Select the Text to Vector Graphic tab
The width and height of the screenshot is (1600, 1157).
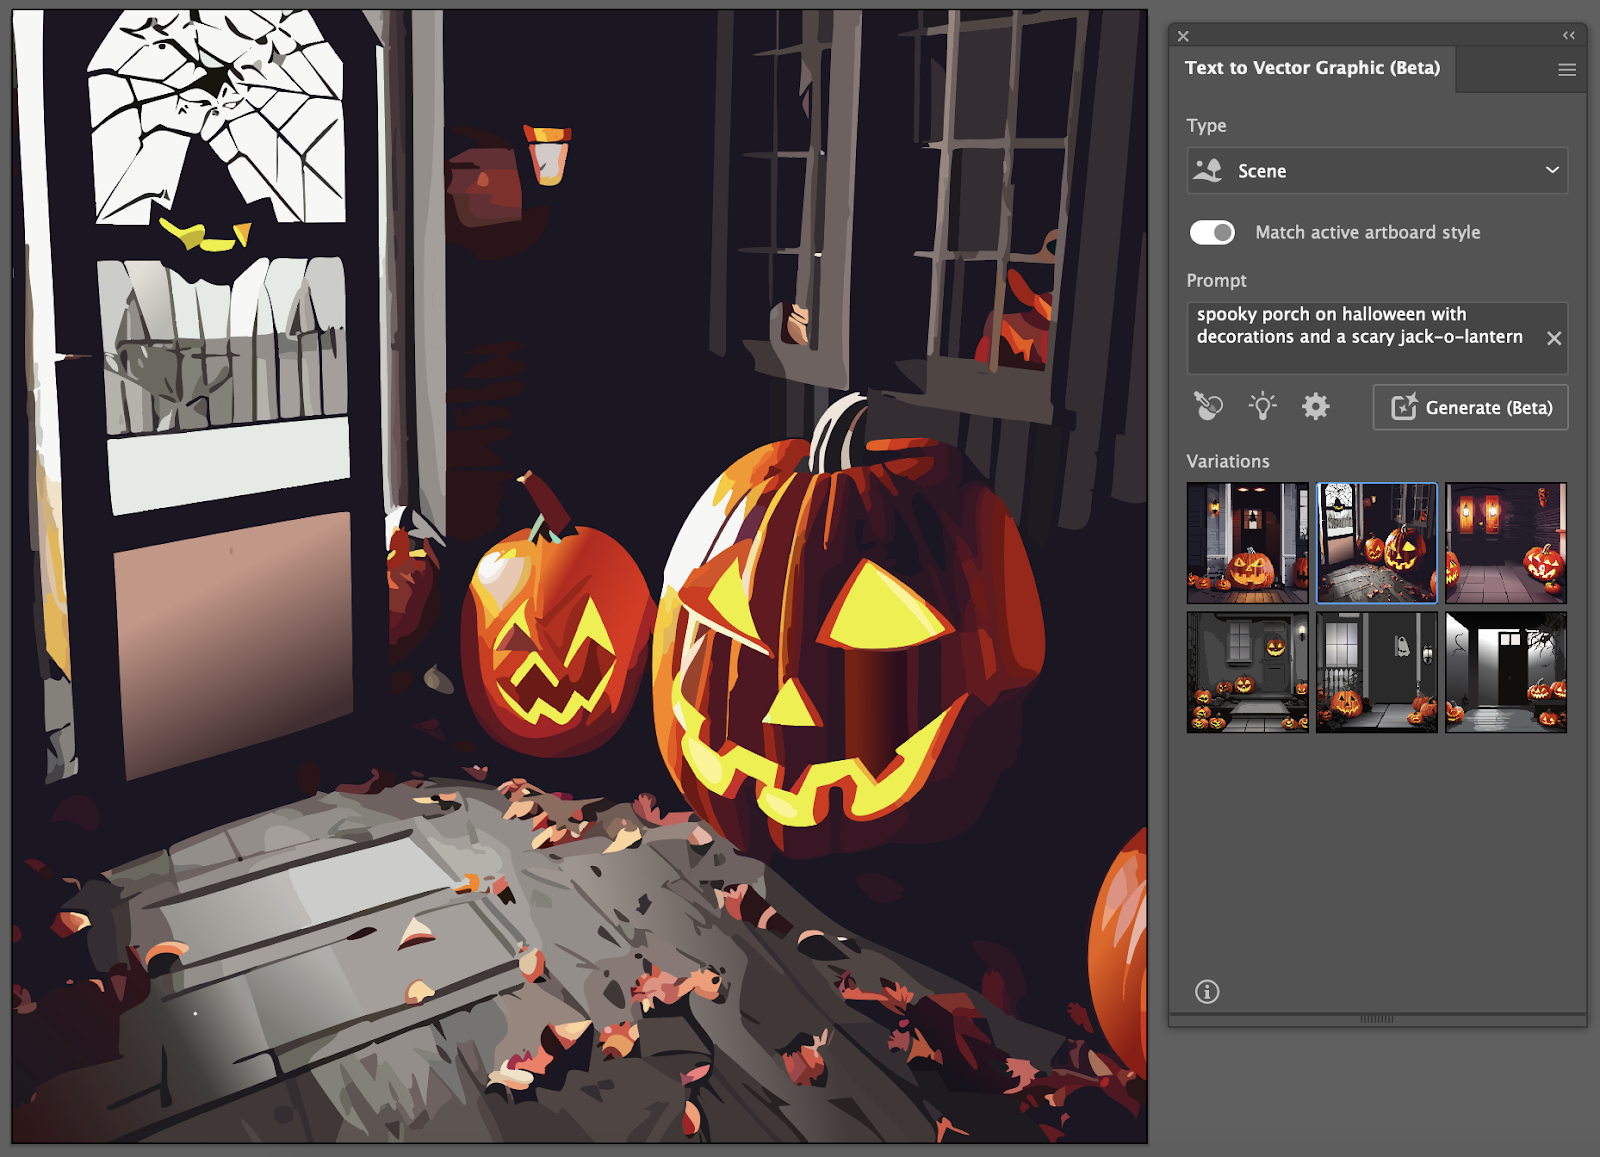[x=1312, y=68]
